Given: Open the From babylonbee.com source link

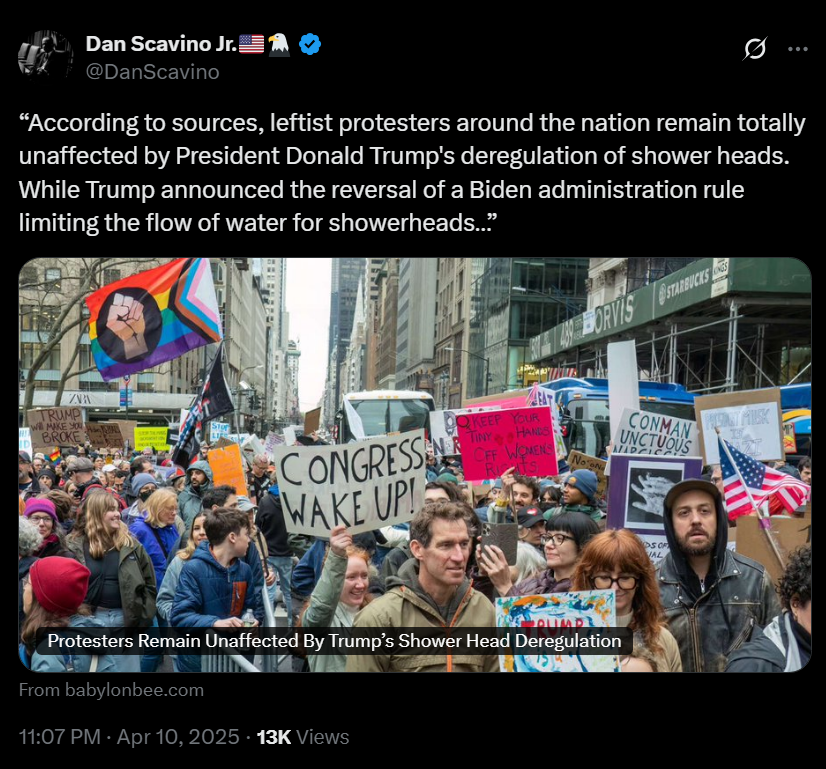Looking at the screenshot, I should click(x=111, y=690).
